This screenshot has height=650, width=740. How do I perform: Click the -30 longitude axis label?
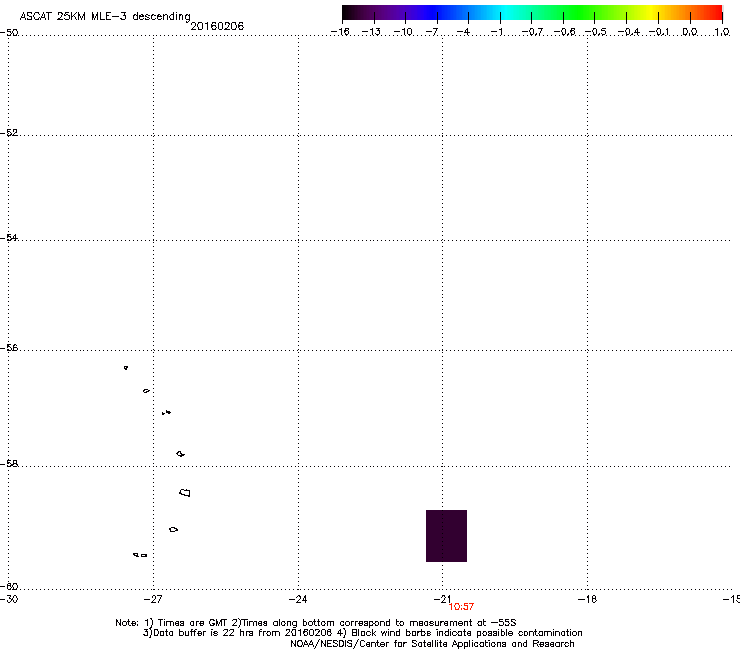(9, 599)
